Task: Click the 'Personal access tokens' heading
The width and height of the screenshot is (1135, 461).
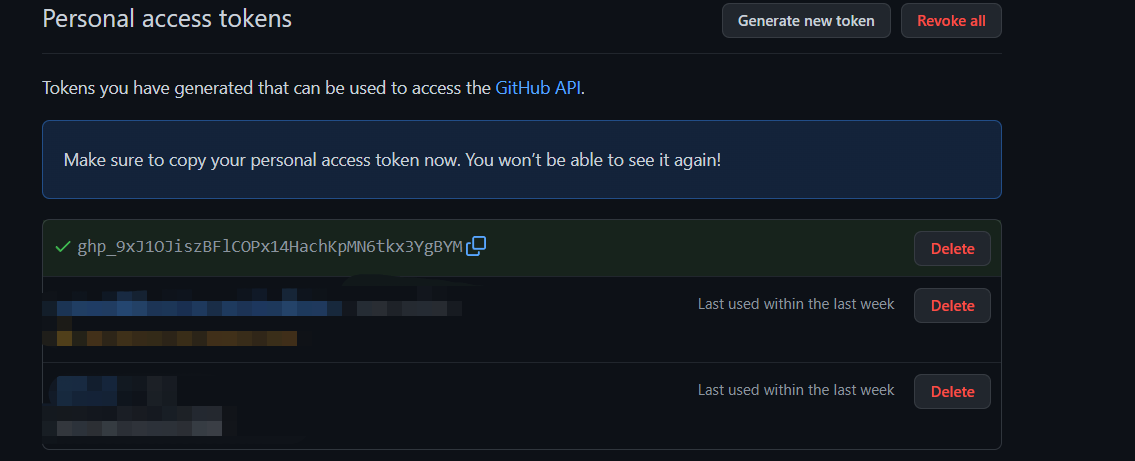Action: 167,19
